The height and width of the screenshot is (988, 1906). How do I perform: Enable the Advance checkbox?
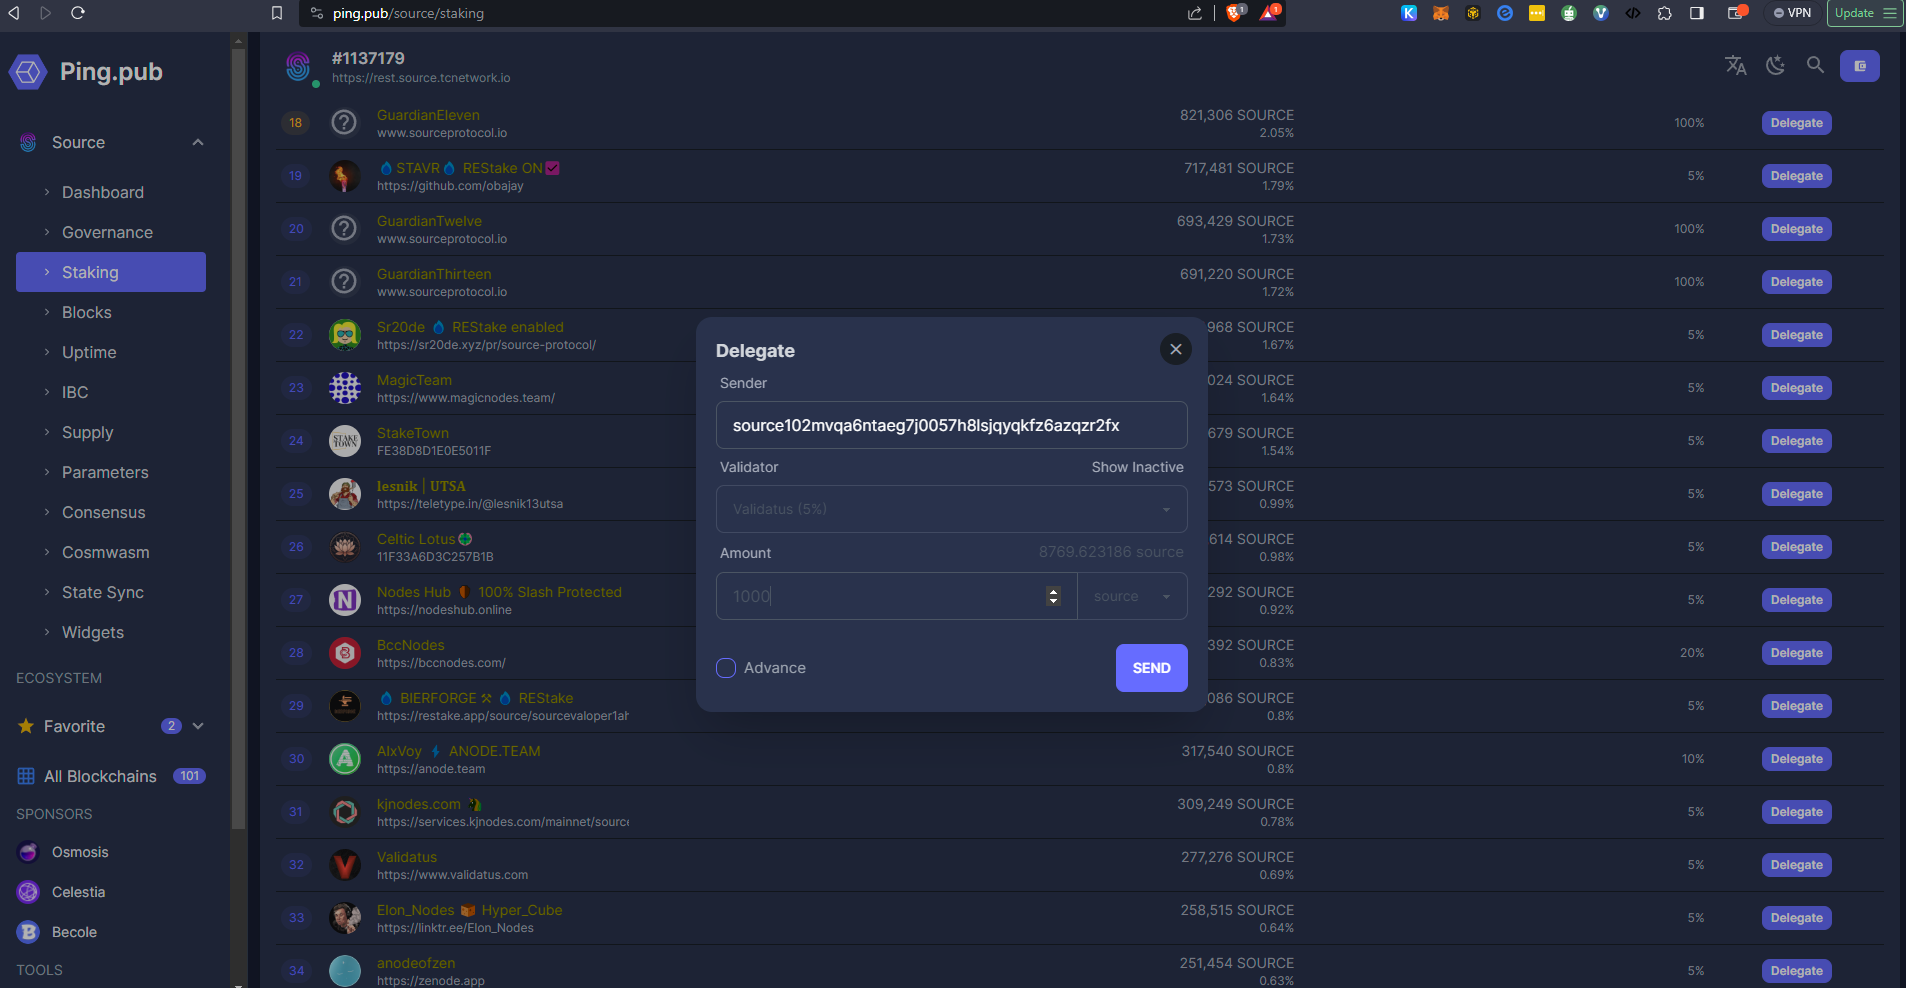click(726, 668)
